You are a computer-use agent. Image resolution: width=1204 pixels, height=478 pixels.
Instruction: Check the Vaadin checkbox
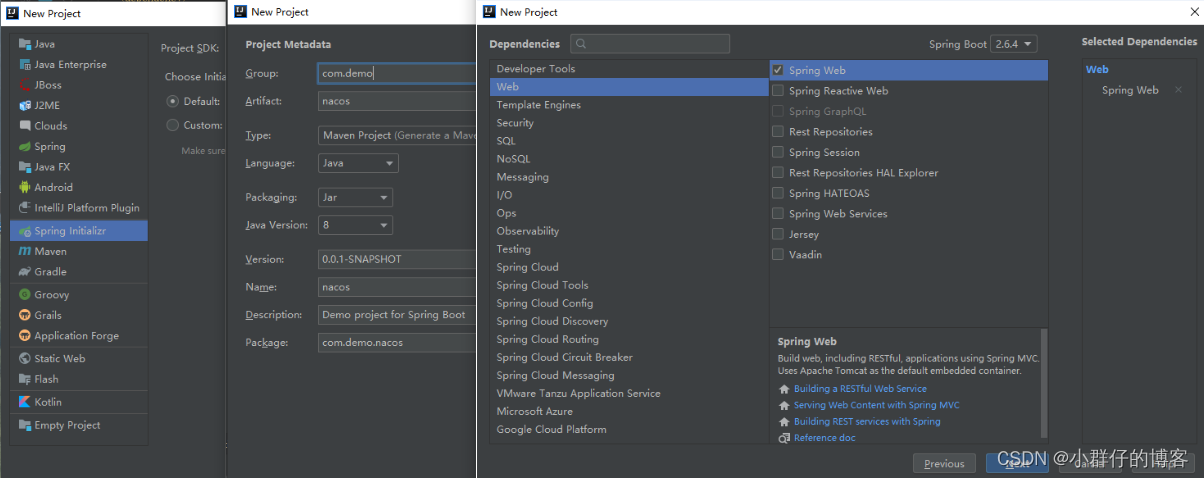point(778,255)
